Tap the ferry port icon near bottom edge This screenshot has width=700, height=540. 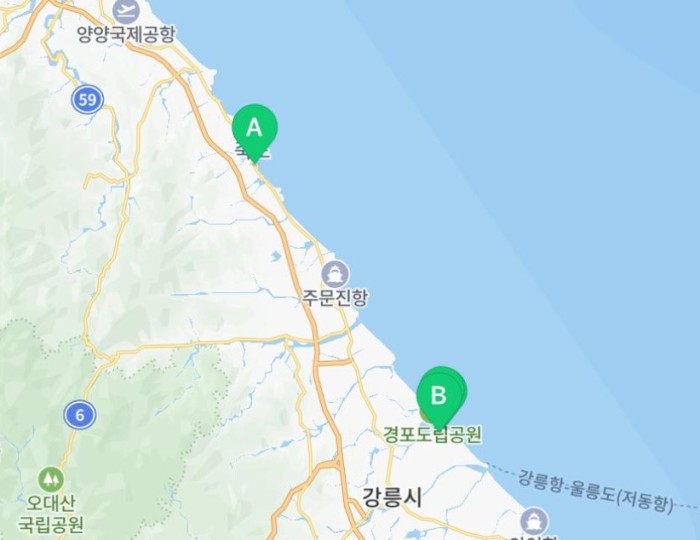pyautogui.click(x=534, y=520)
